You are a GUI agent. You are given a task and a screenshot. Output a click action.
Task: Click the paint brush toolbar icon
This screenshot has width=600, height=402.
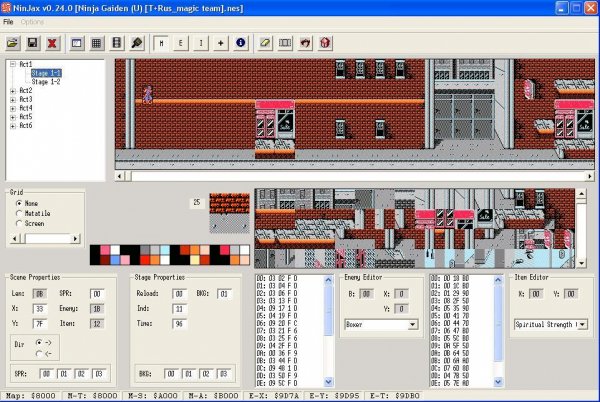[137, 43]
